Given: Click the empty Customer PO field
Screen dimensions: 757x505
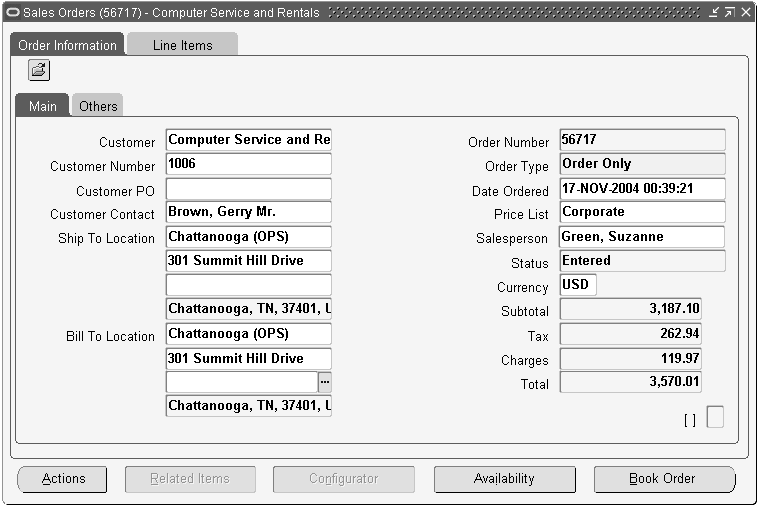Looking at the screenshot, I should (249, 189).
